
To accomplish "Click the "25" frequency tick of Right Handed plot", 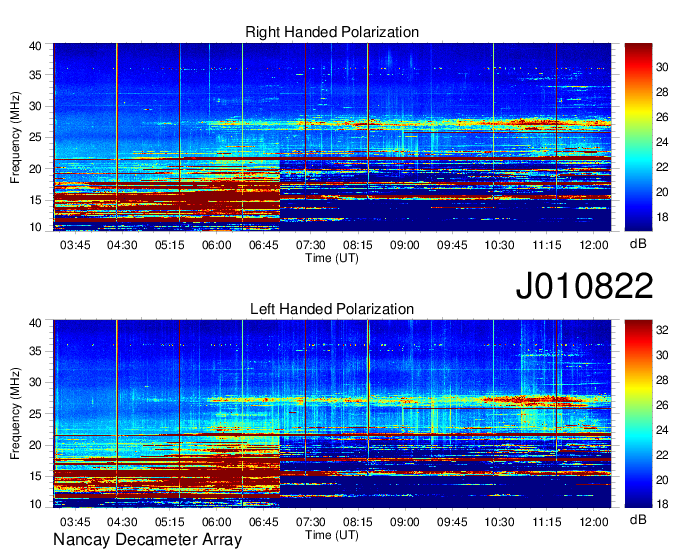I will (35, 137).
